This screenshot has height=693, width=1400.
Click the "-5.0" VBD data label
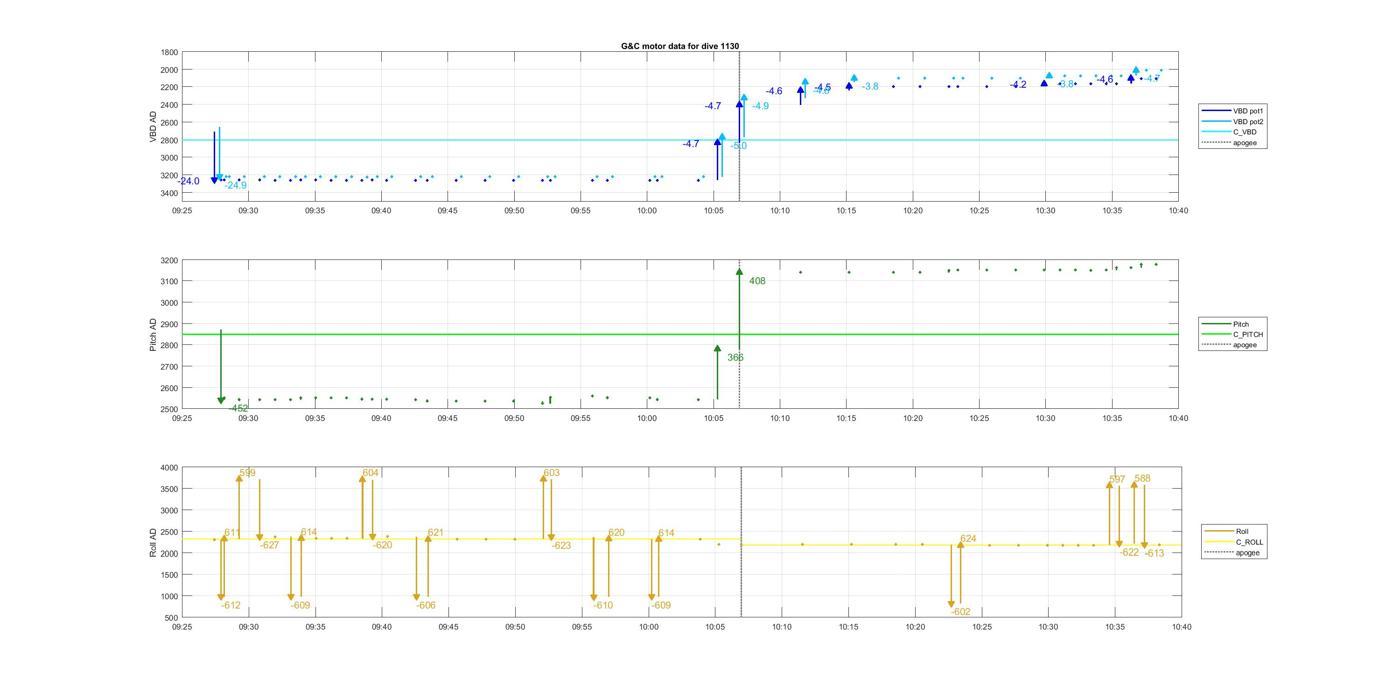(739, 146)
